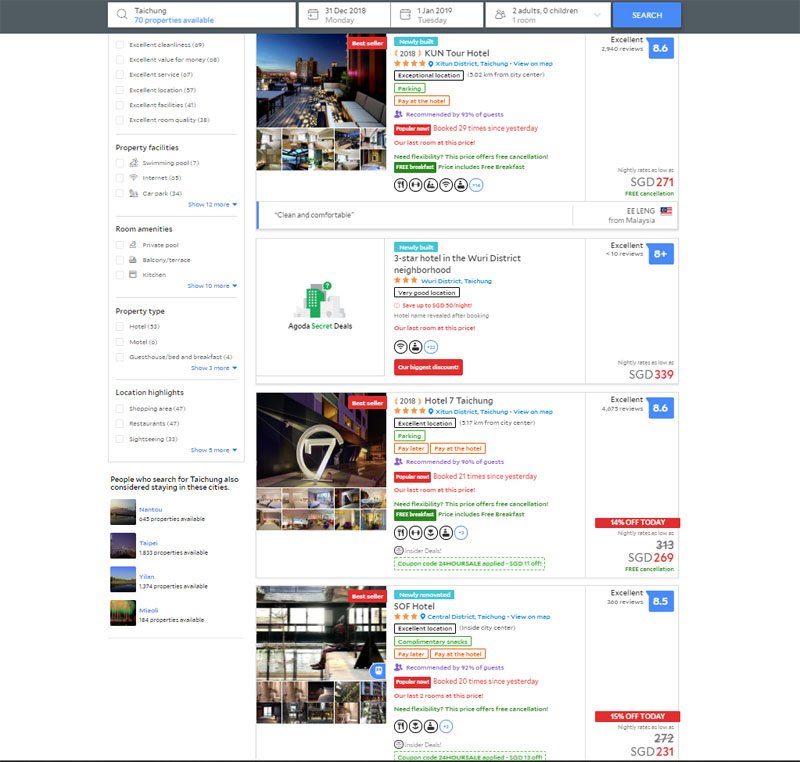Click KUN Tour Hotel fitness amenity icon
Image resolution: width=800 pixels, height=762 pixels.
point(416,185)
